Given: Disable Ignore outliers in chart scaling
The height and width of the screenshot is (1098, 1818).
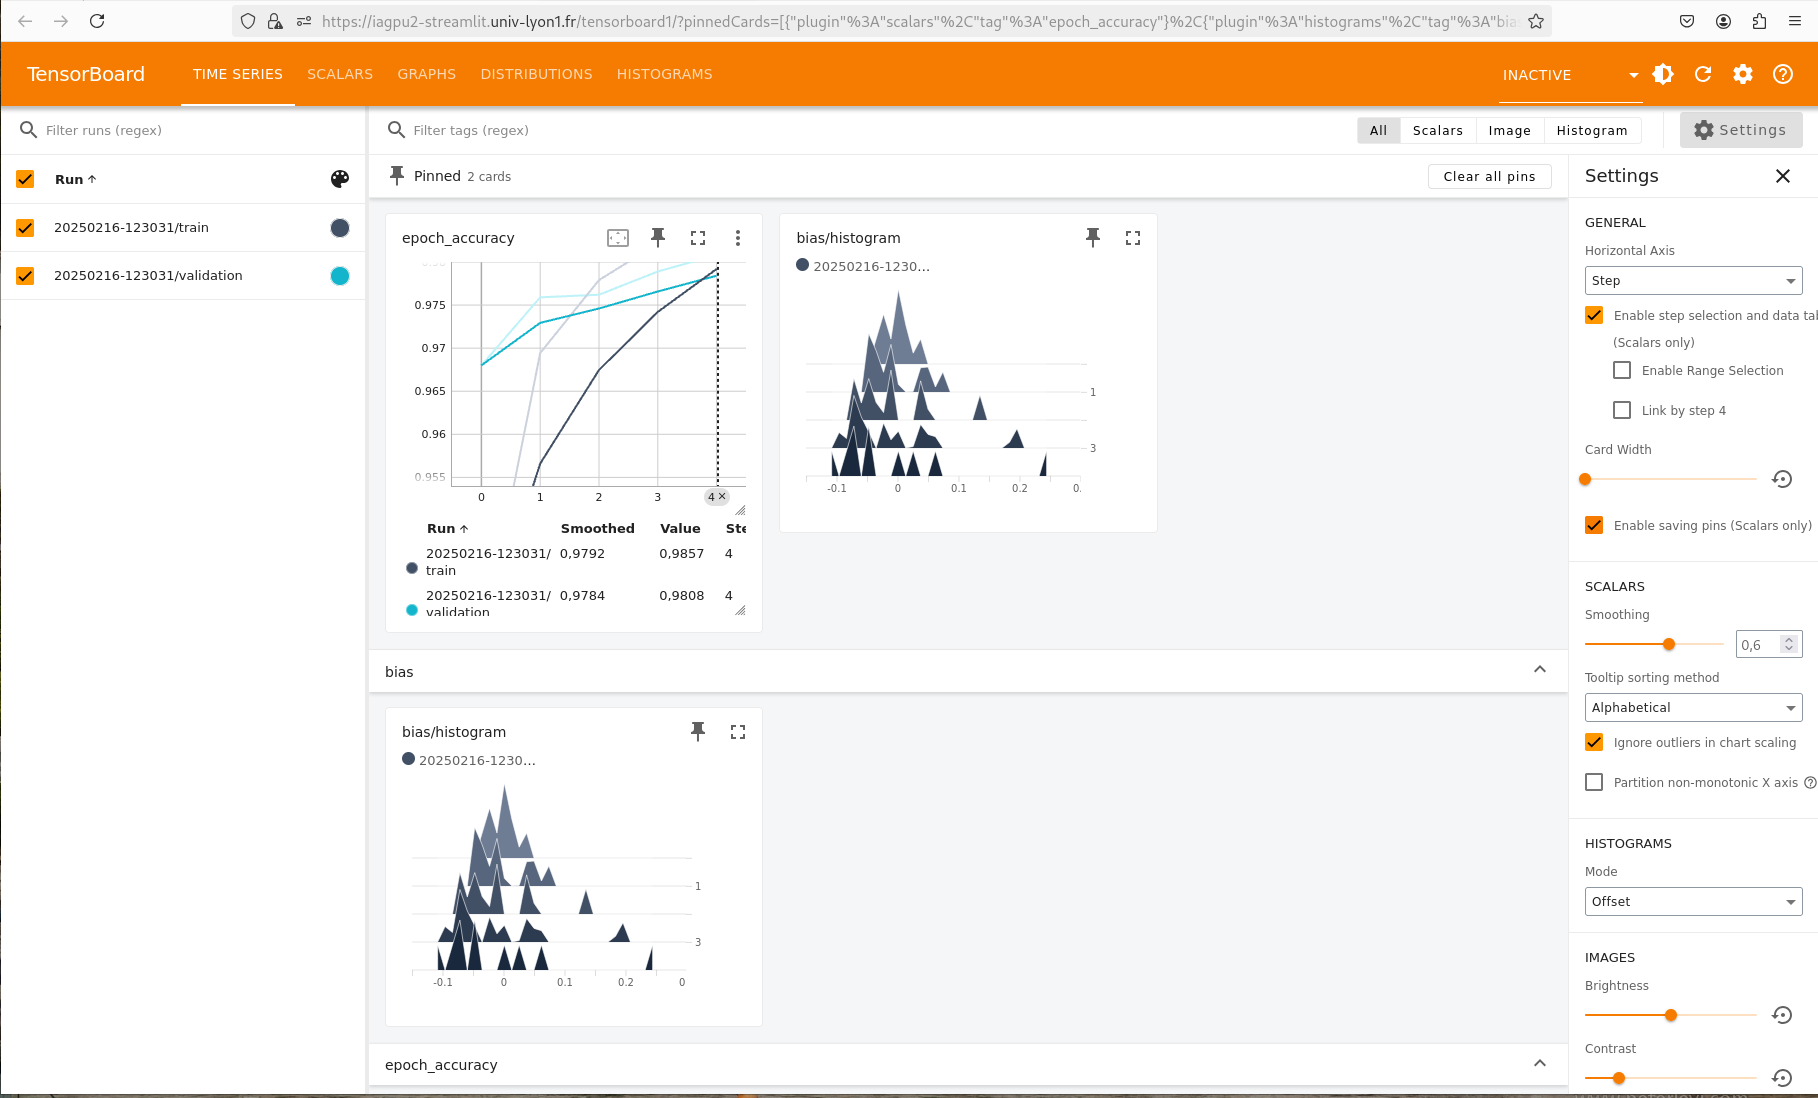Looking at the screenshot, I should (1594, 743).
